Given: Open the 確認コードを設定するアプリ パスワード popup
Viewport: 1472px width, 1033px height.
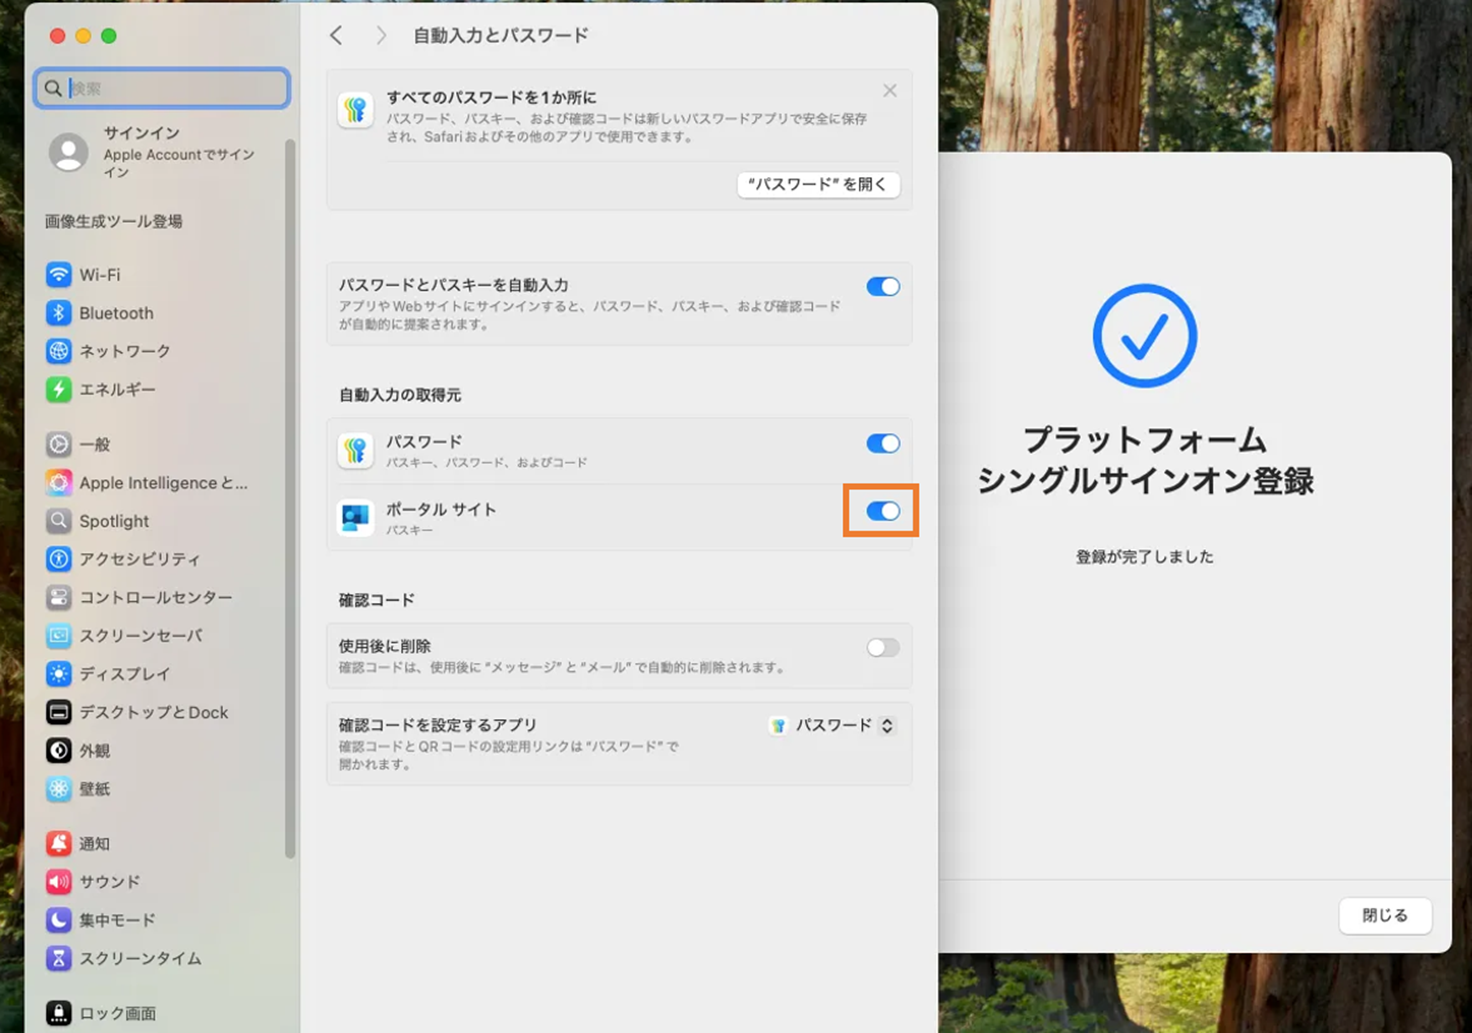Looking at the screenshot, I should tap(832, 726).
